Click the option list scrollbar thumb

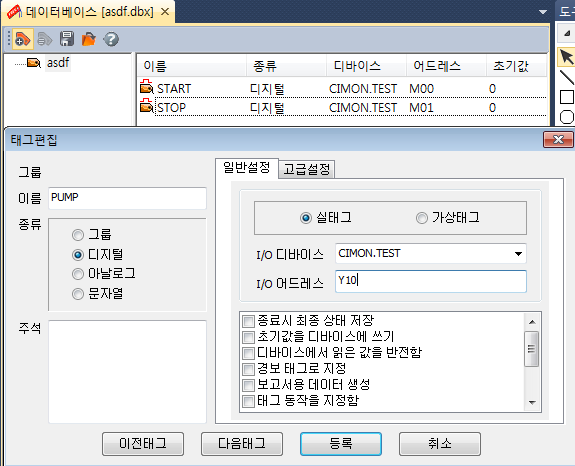tap(531, 349)
